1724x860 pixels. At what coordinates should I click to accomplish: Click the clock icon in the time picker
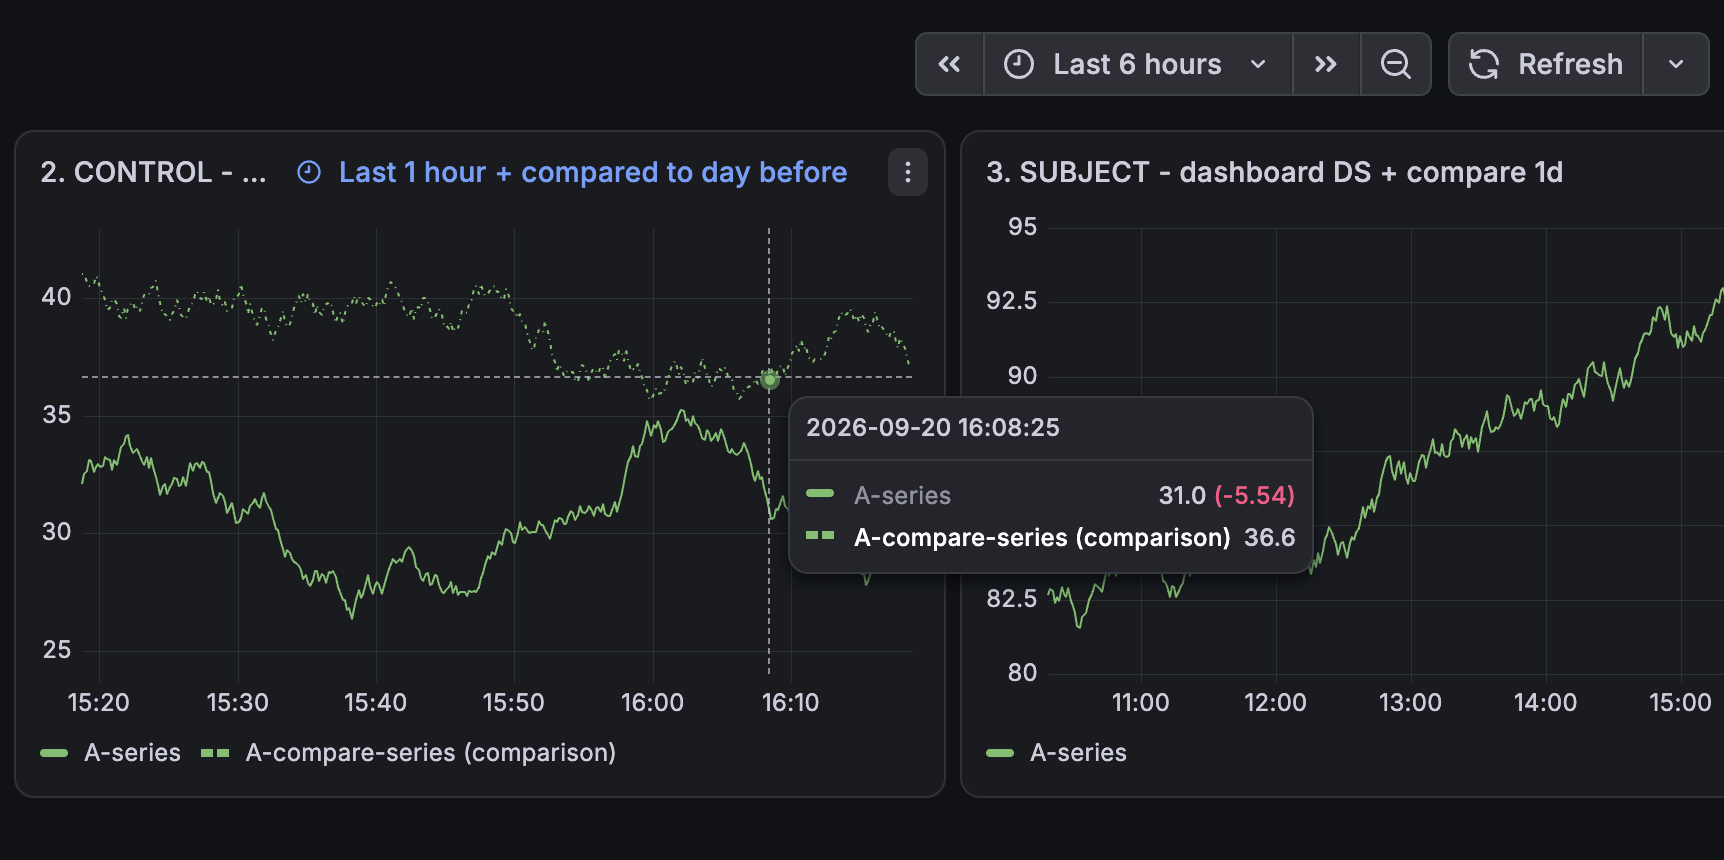[x=1019, y=64]
